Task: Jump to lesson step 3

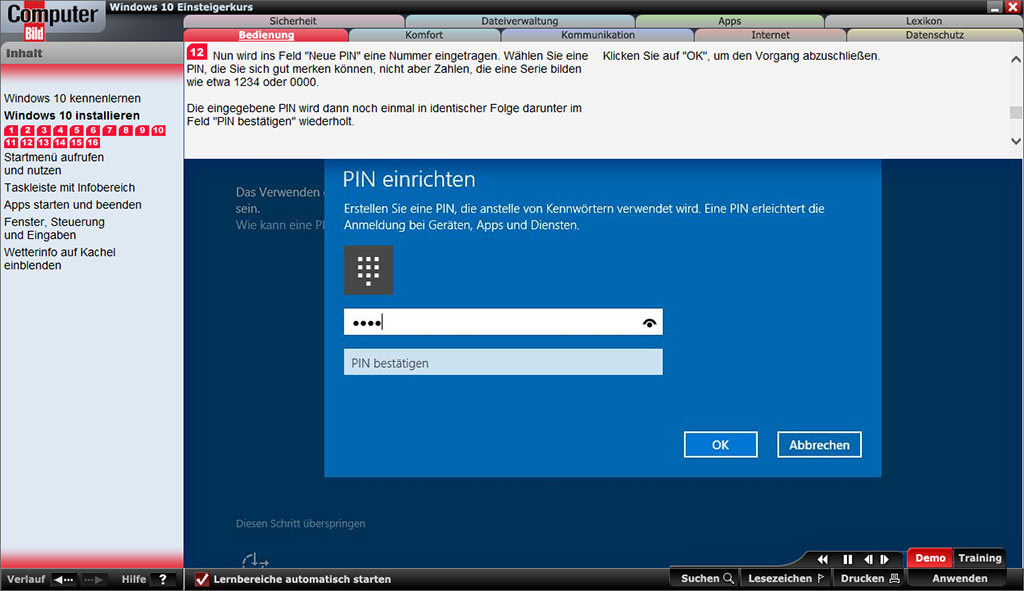Action: [44, 130]
